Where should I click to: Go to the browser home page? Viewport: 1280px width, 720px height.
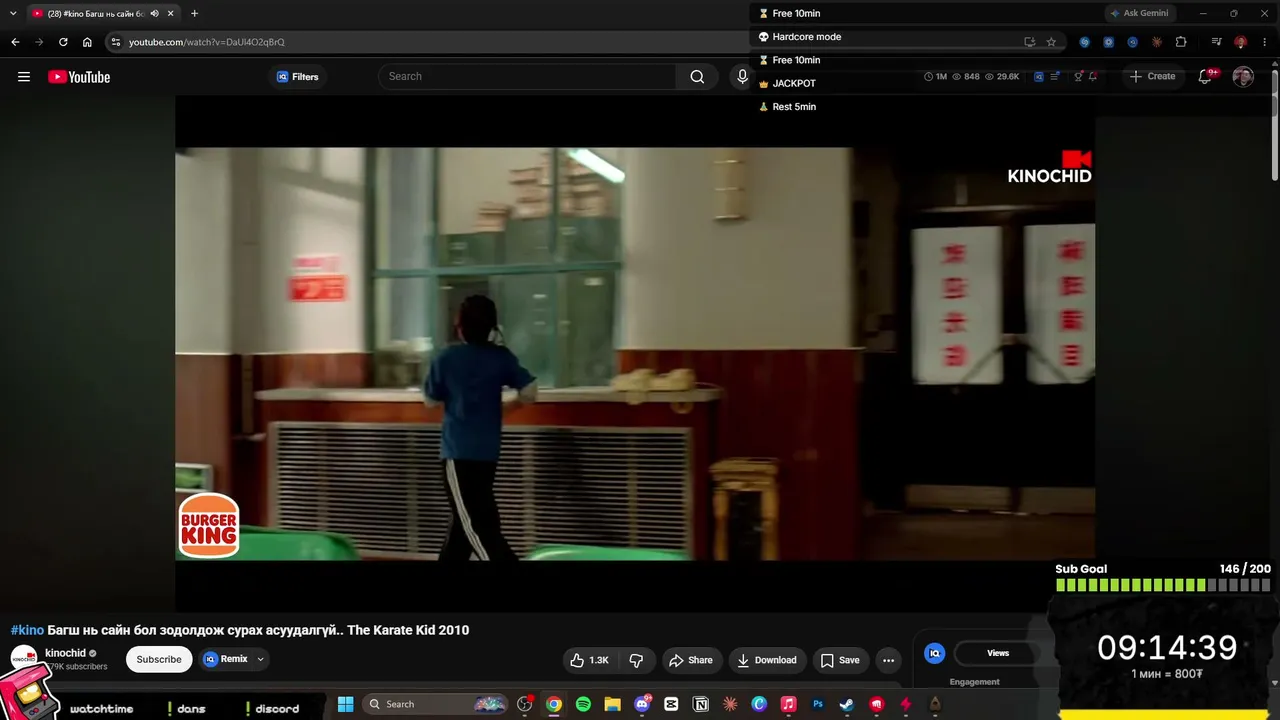[x=87, y=42]
